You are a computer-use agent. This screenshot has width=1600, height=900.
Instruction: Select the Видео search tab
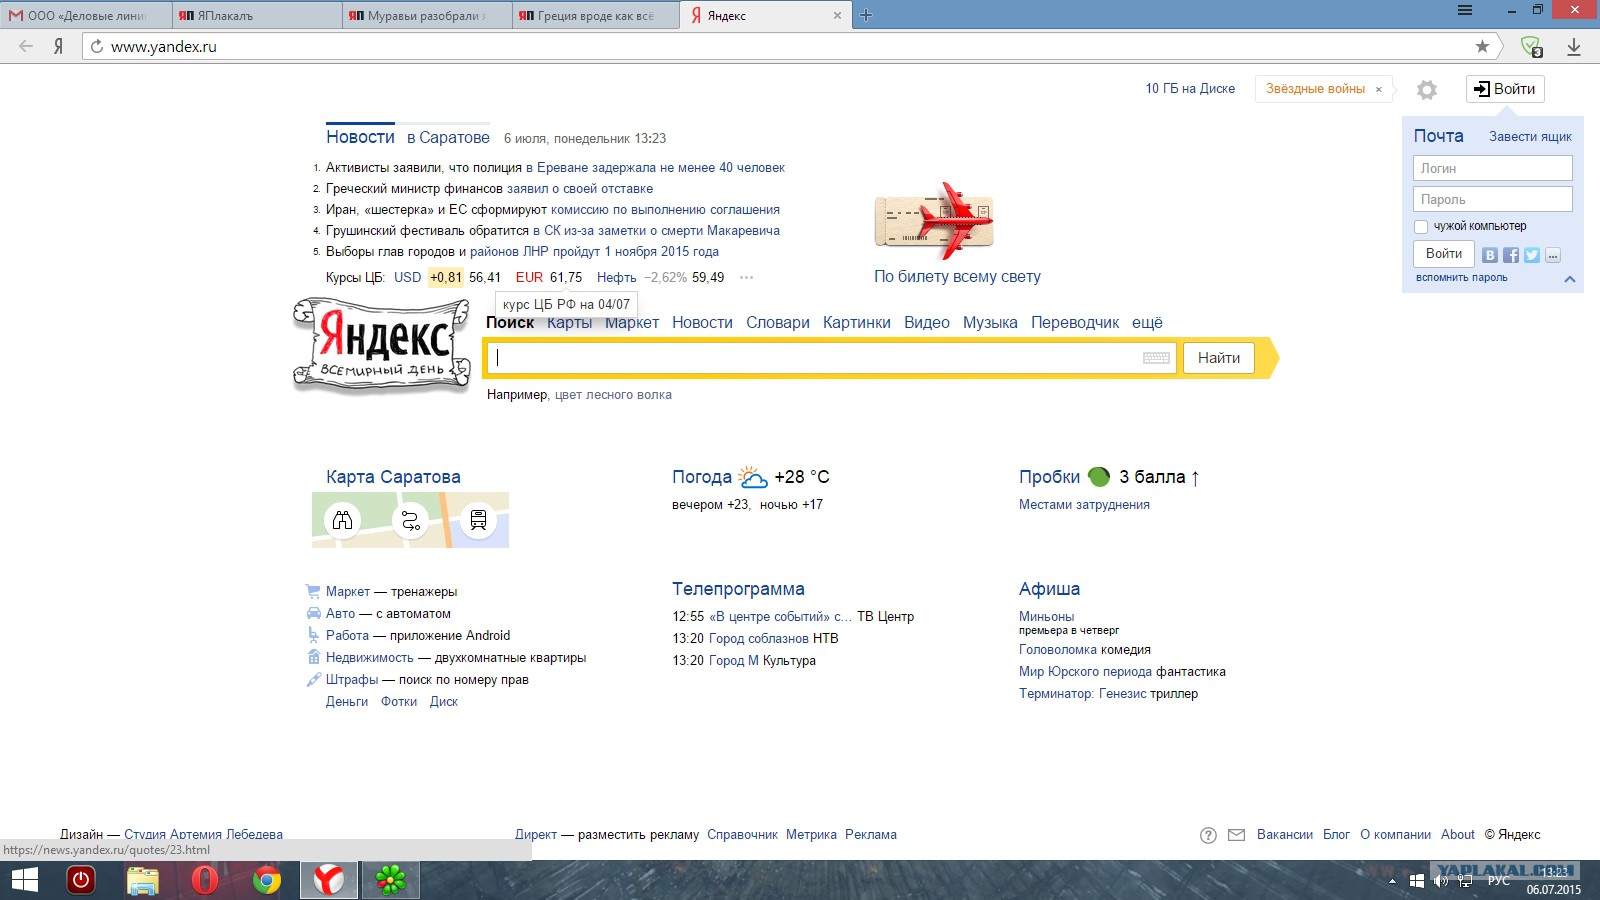pos(927,322)
